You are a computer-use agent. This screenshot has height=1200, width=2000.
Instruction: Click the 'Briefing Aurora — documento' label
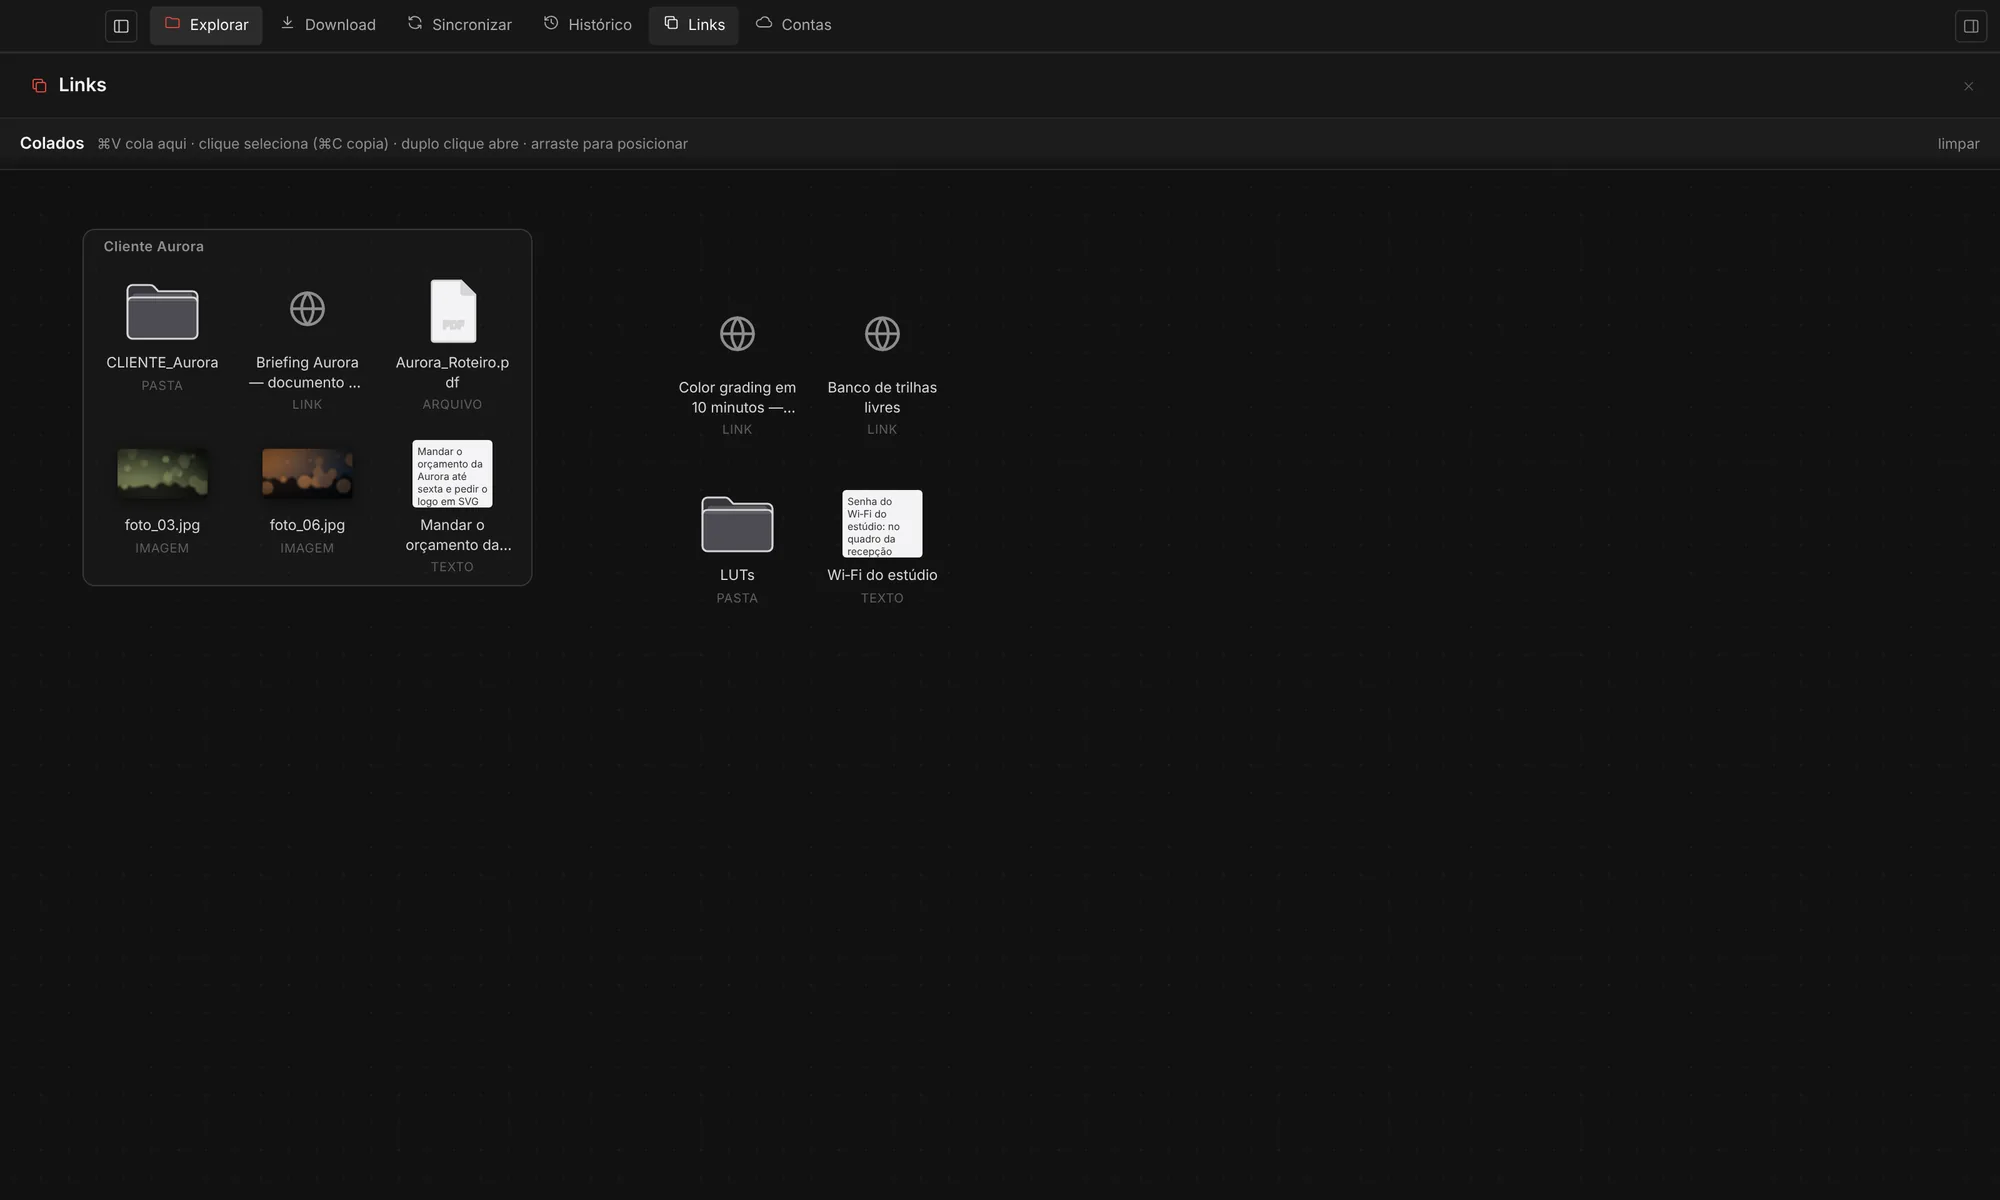306,373
